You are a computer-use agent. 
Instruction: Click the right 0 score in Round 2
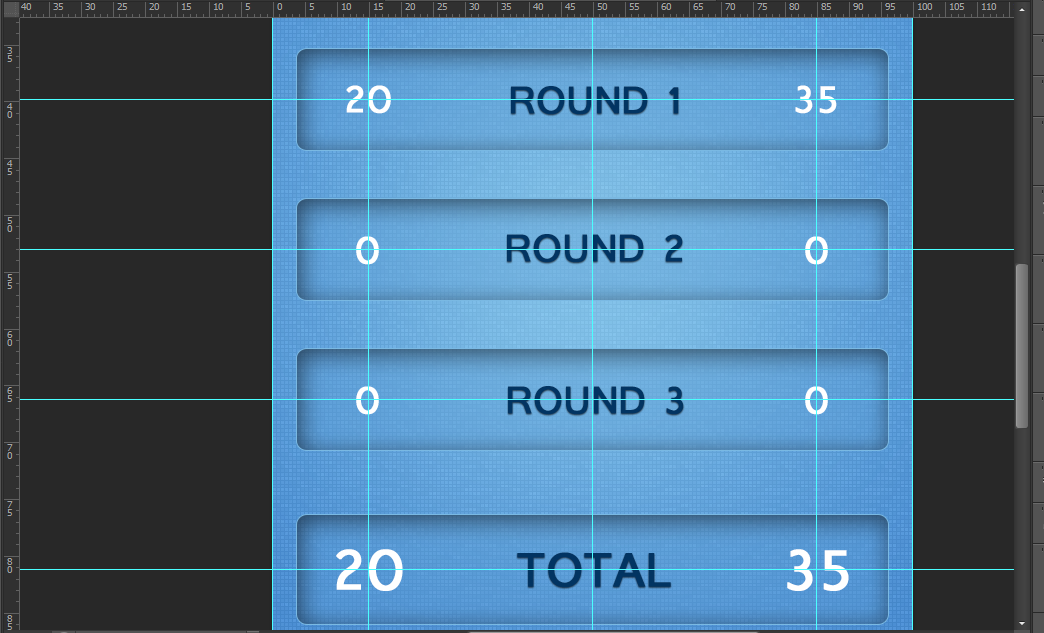pyautogui.click(x=817, y=249)
